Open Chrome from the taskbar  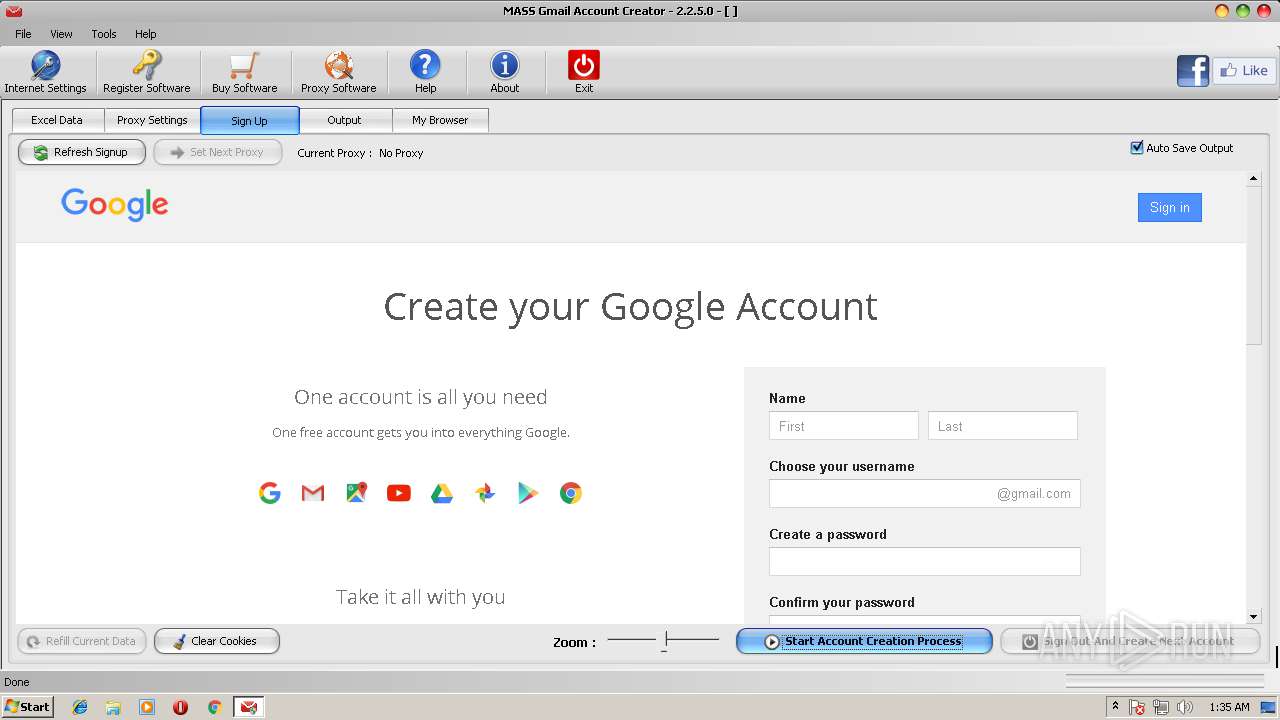click(214, 707)
